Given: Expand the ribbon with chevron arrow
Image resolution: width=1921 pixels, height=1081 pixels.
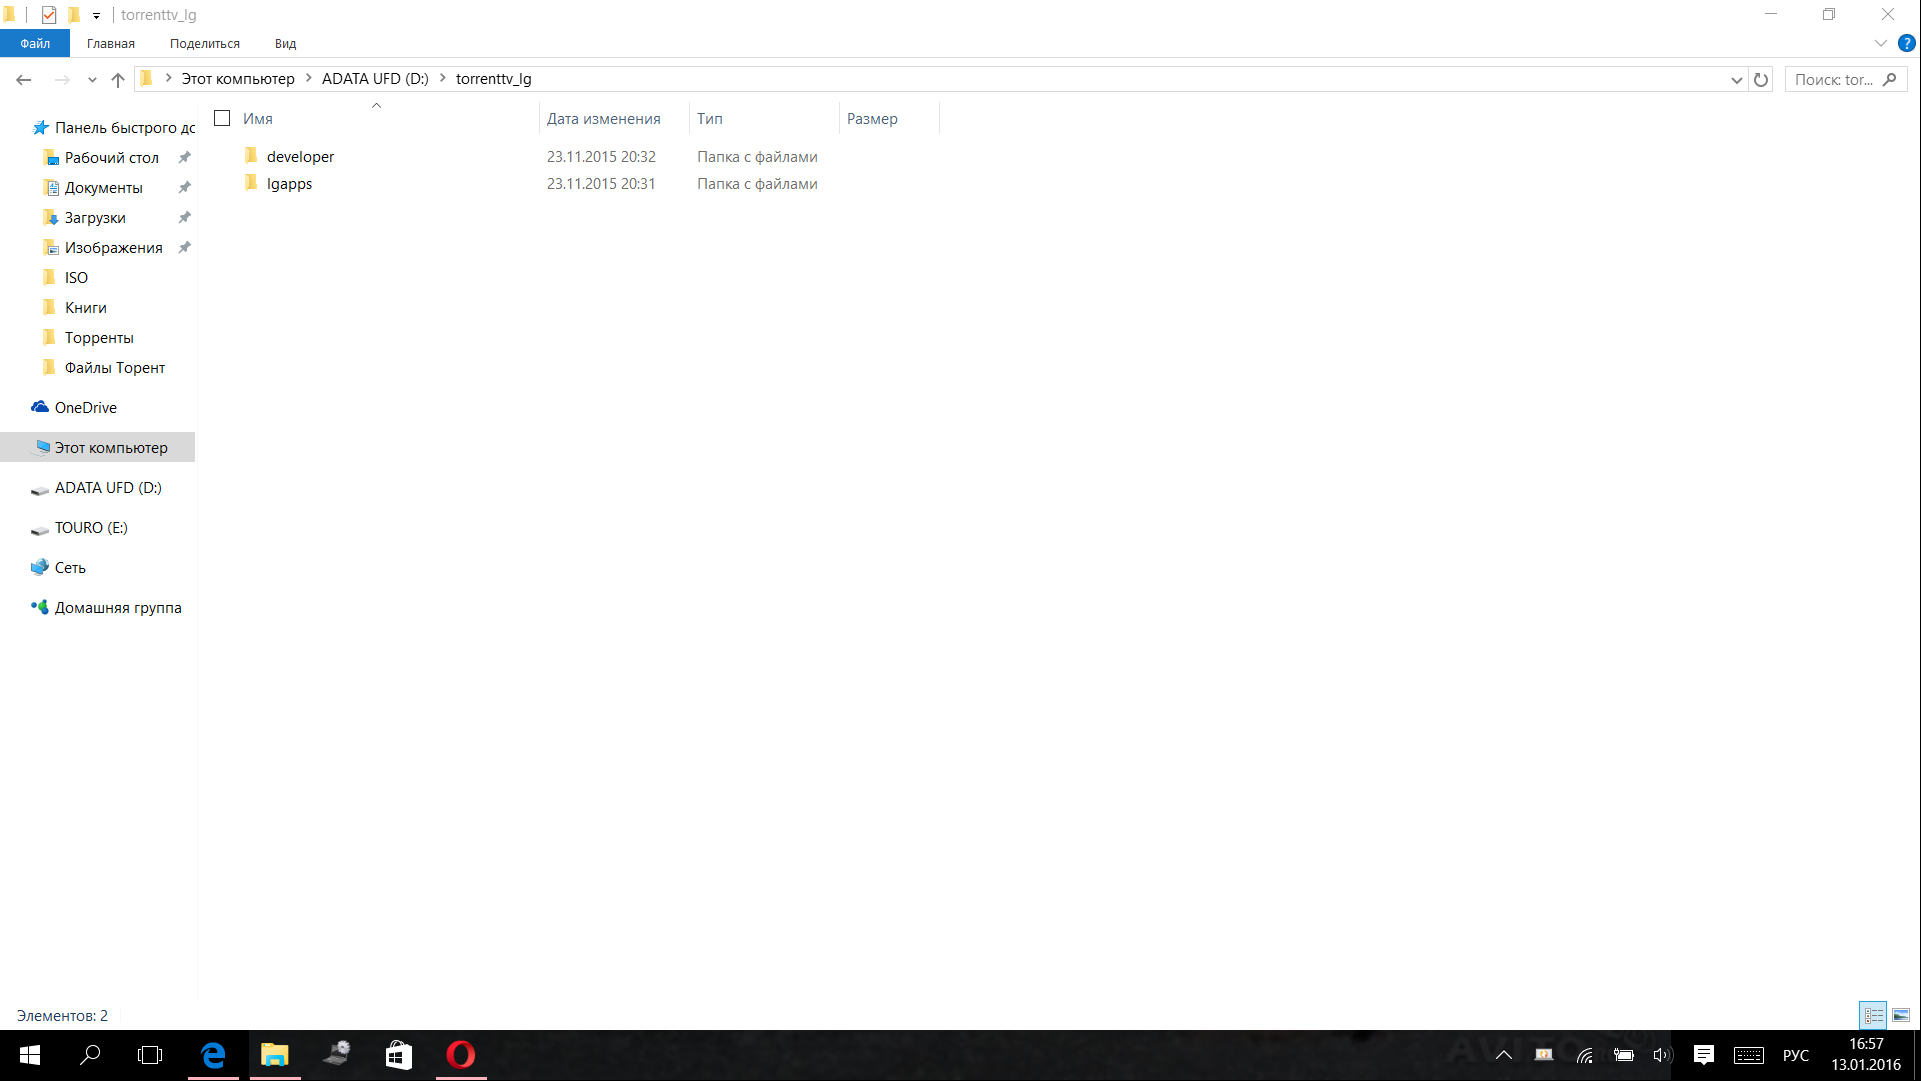Looking at the screenshot, I should (x=1880, y=43).
